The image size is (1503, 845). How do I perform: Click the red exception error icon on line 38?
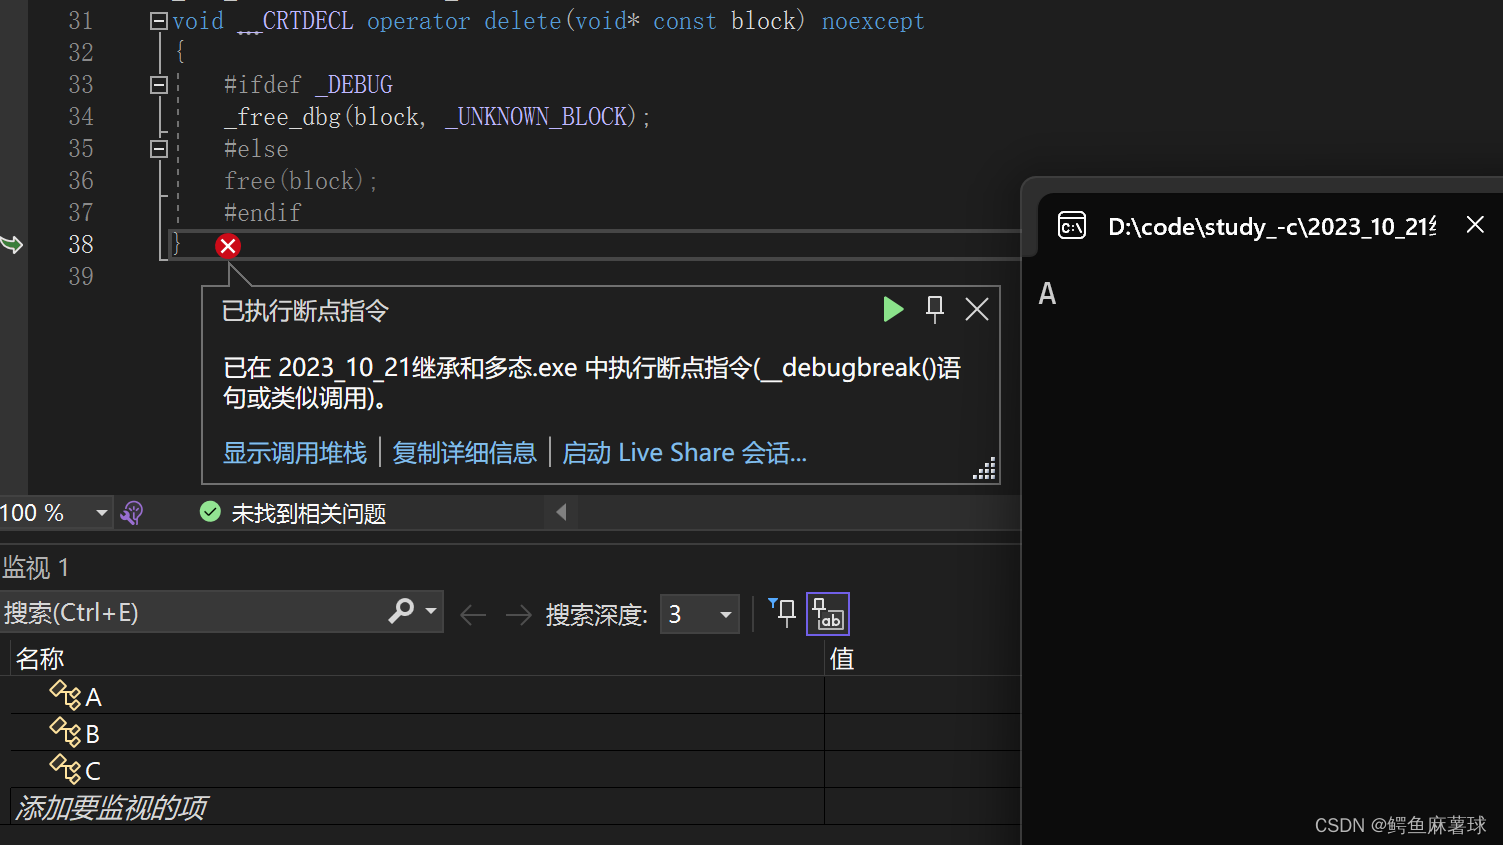click(x=228, y=246)
